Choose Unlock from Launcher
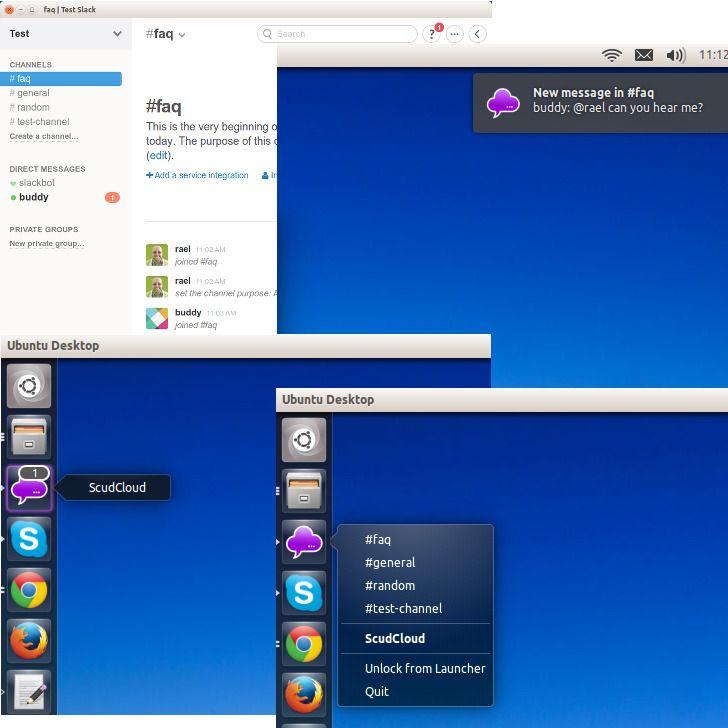This screenshot has width=728, height=728. pyautogui.click(x=425, y=669)
